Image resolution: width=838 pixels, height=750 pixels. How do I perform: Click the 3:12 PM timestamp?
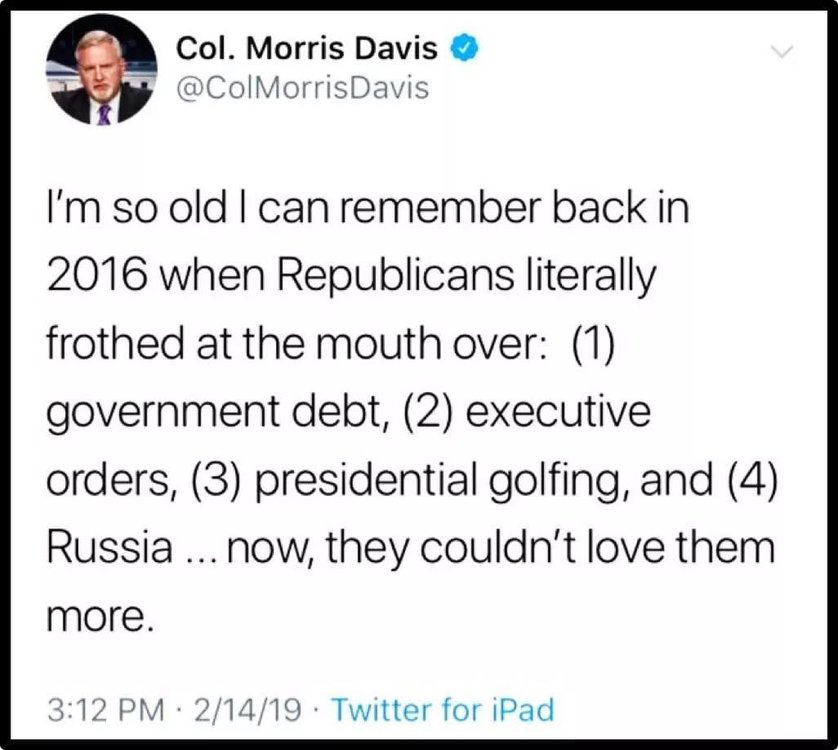[x=106, y=710]
